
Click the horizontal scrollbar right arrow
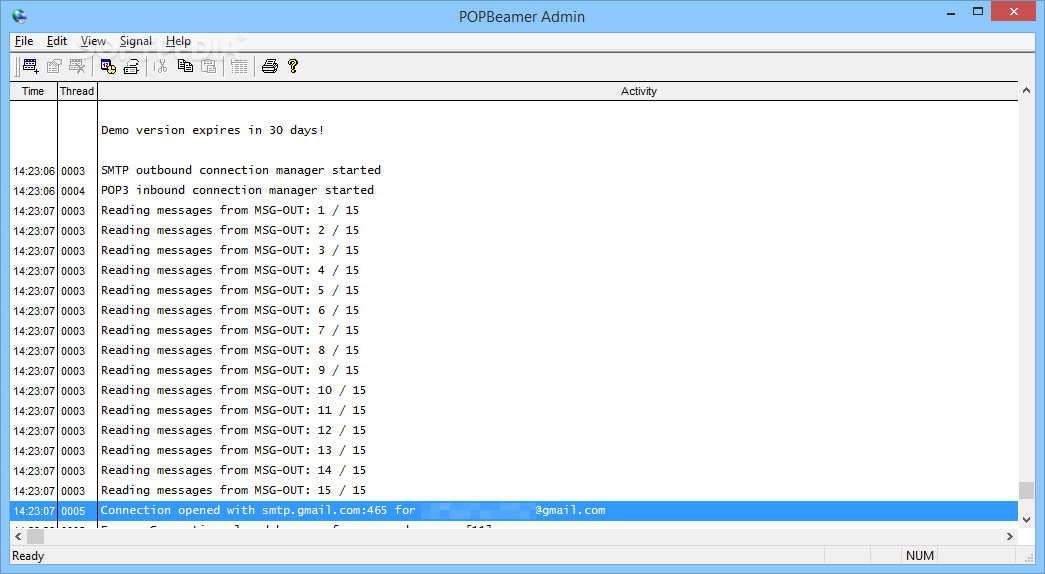(1010, 536)
